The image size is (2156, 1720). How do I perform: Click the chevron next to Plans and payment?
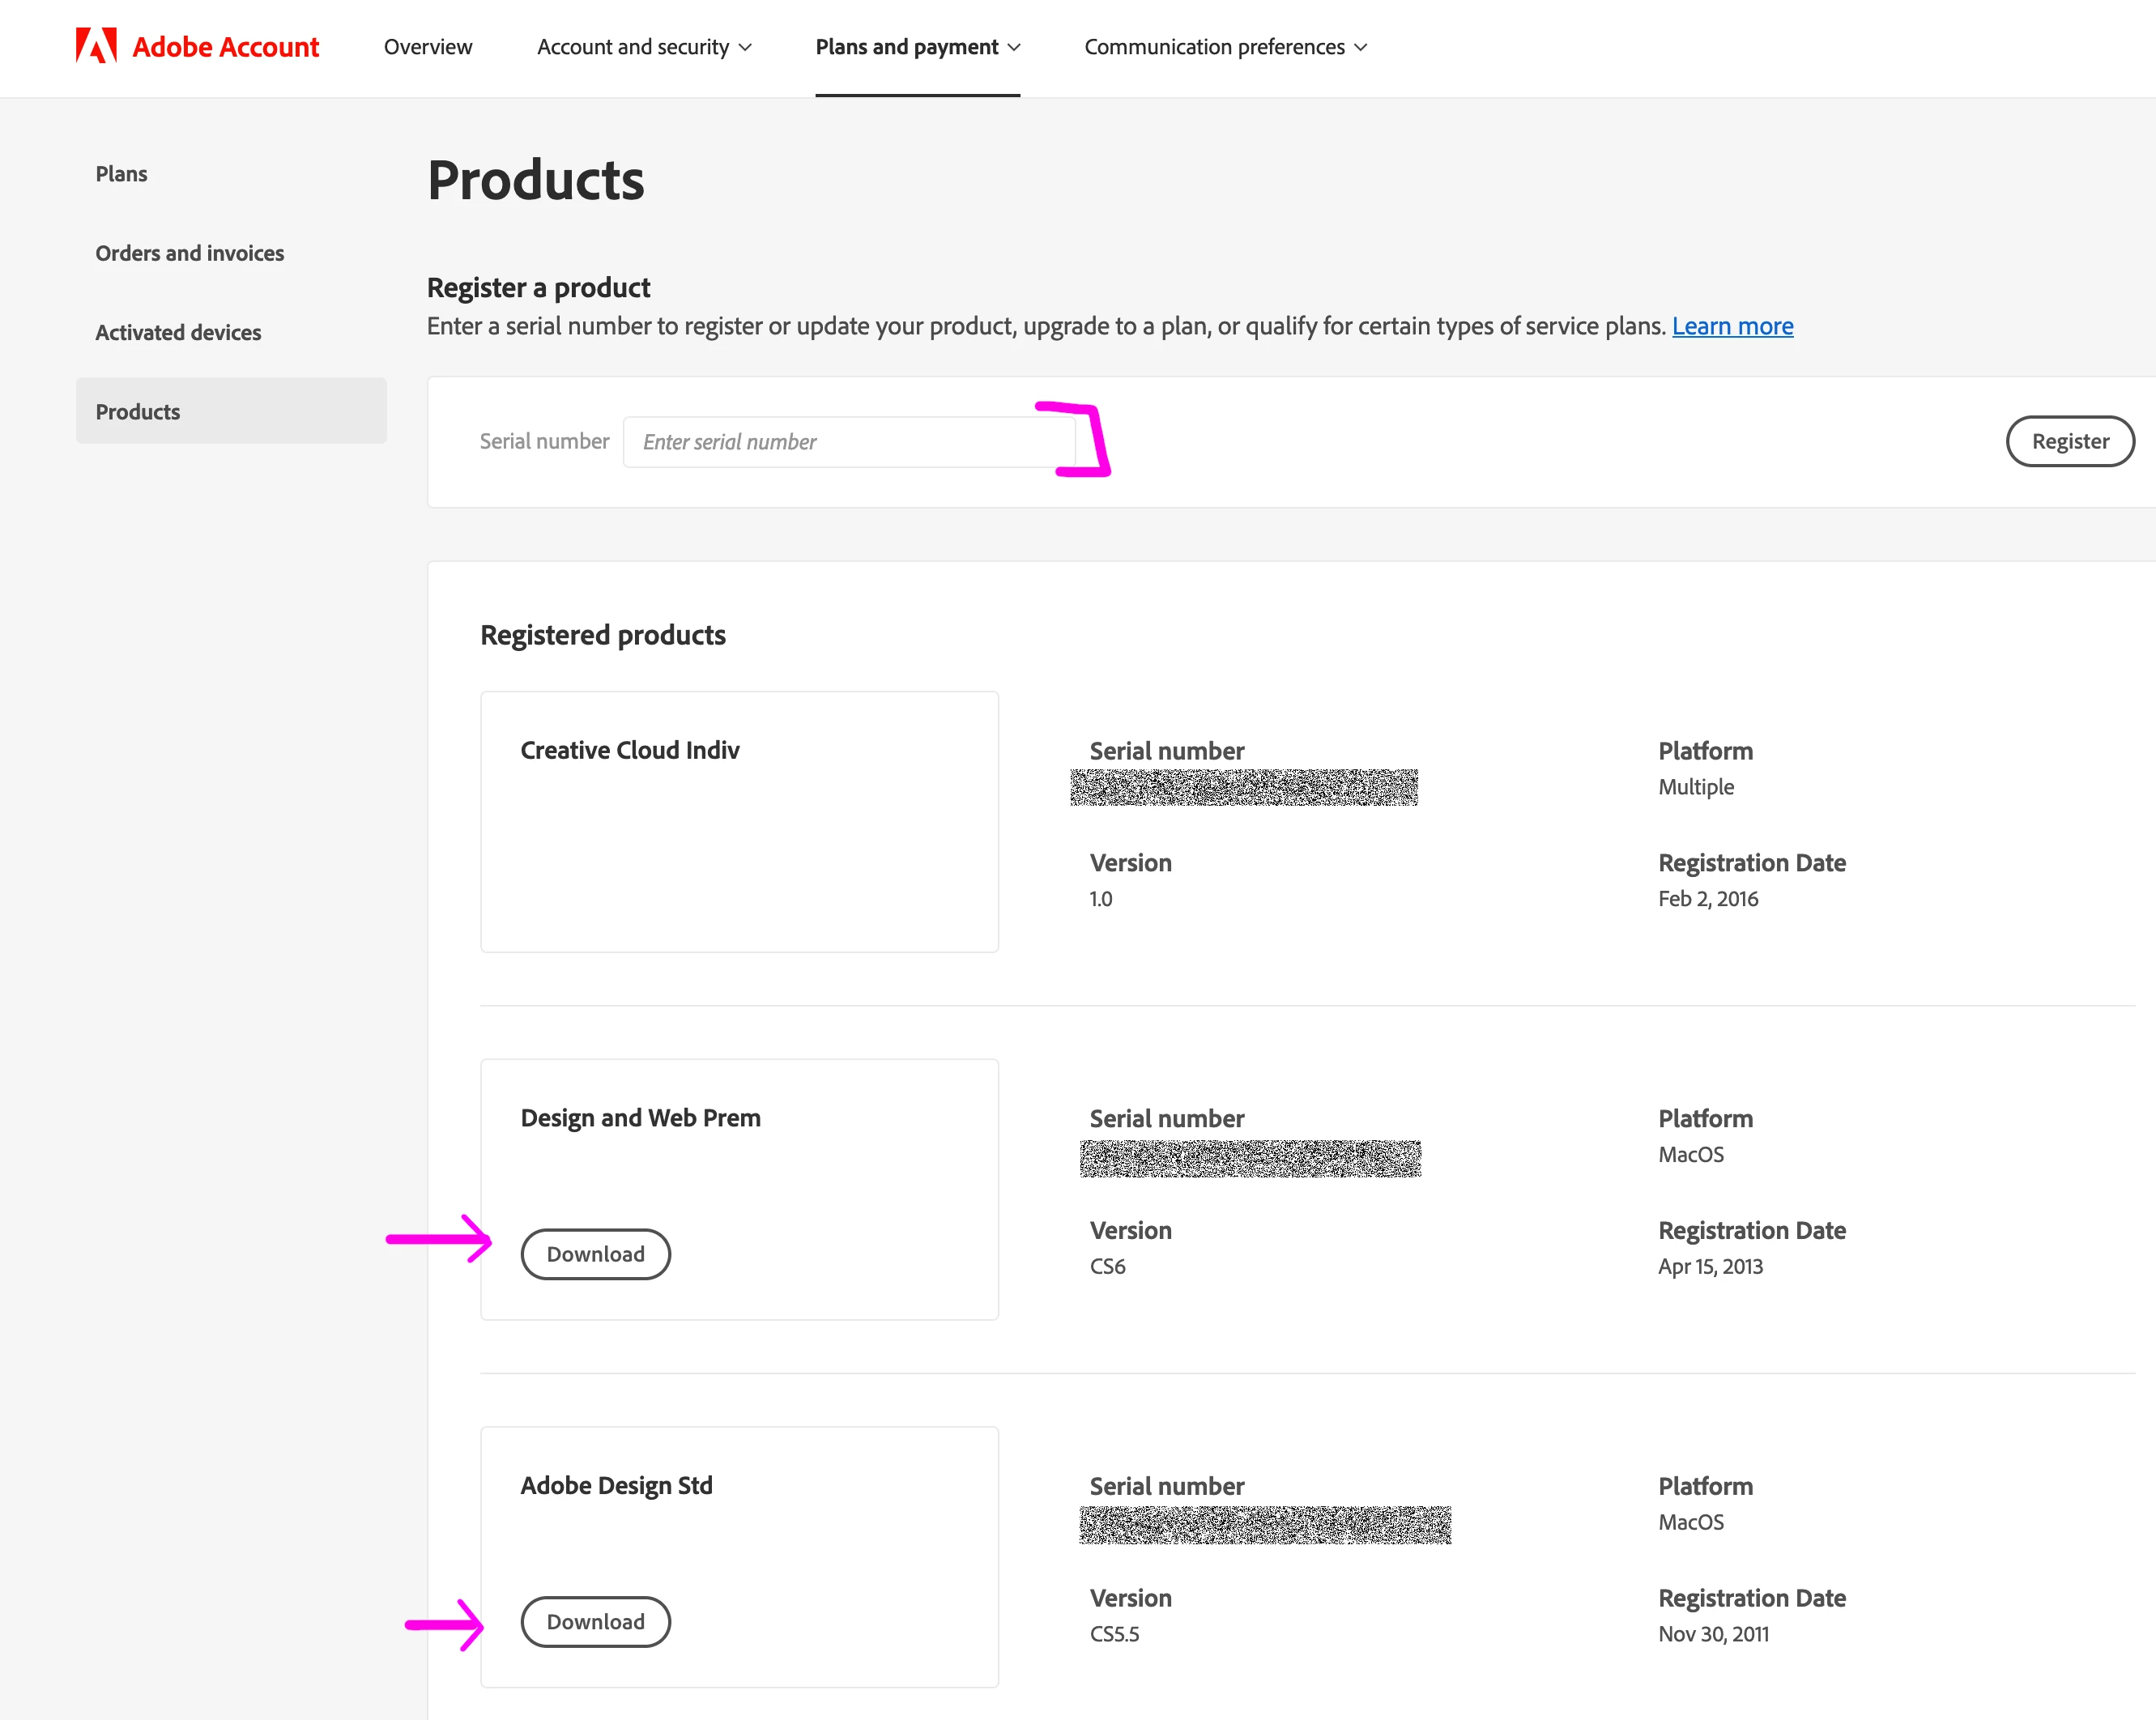pos(1014,48)
